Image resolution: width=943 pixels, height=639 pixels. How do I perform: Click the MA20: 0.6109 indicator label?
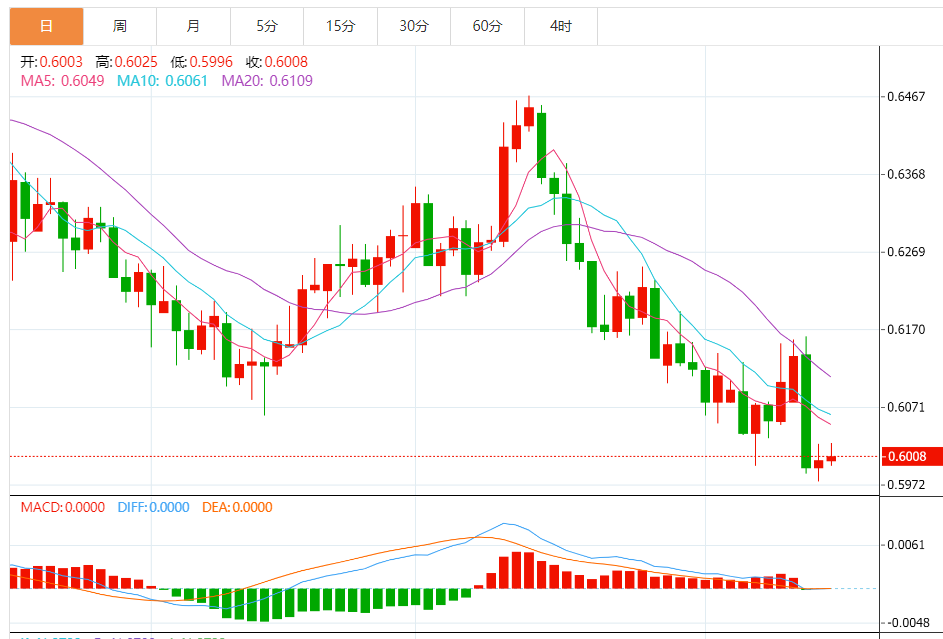[267, 81]
